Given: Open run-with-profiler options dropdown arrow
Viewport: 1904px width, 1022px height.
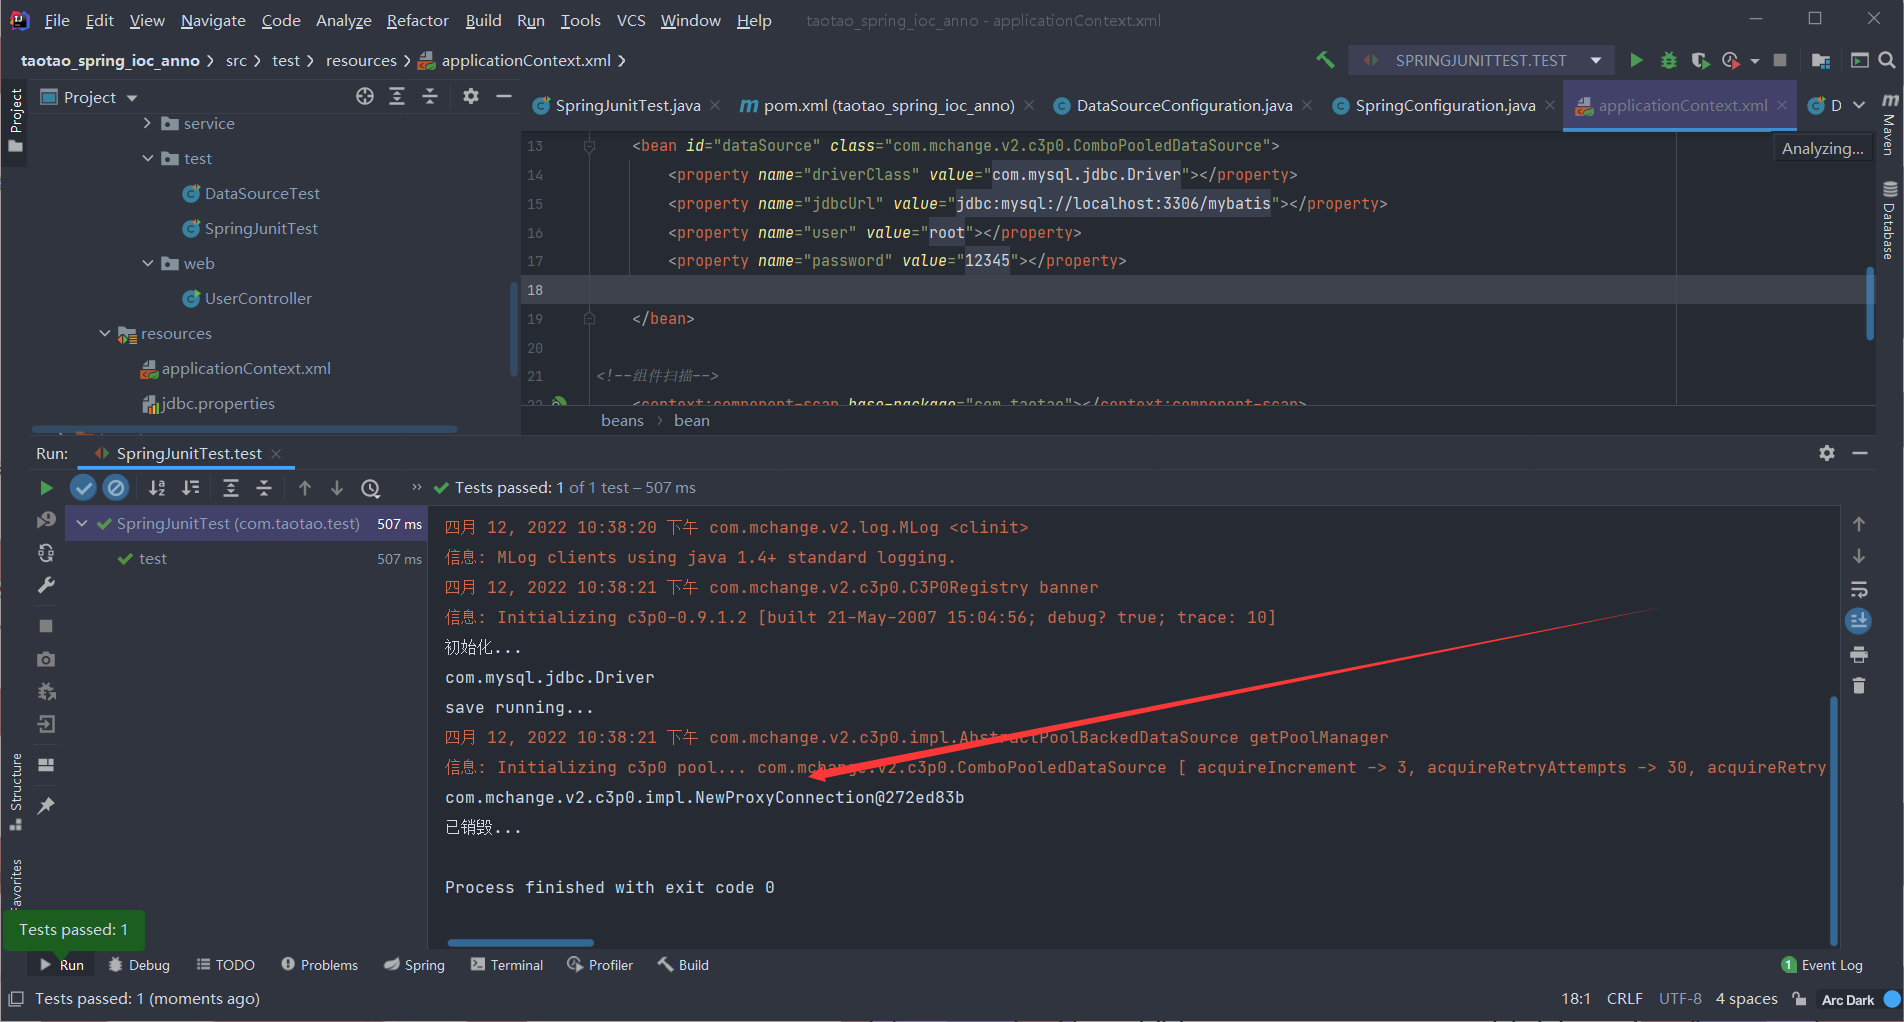Looking at the screenshot, I should coord(1755,61).
